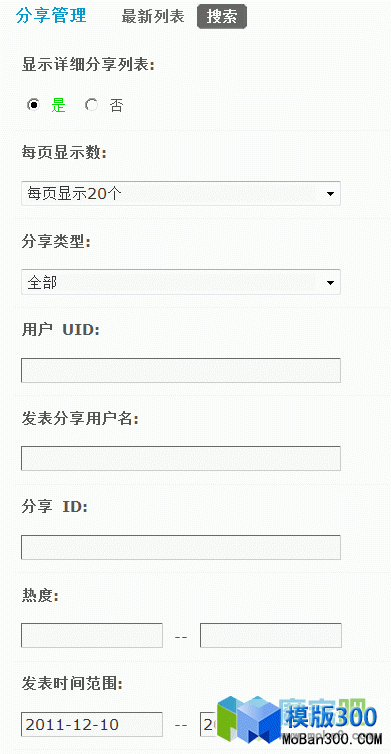Focus the 分享 ID input field
The image size is (391, 754).
coord(181,547)
